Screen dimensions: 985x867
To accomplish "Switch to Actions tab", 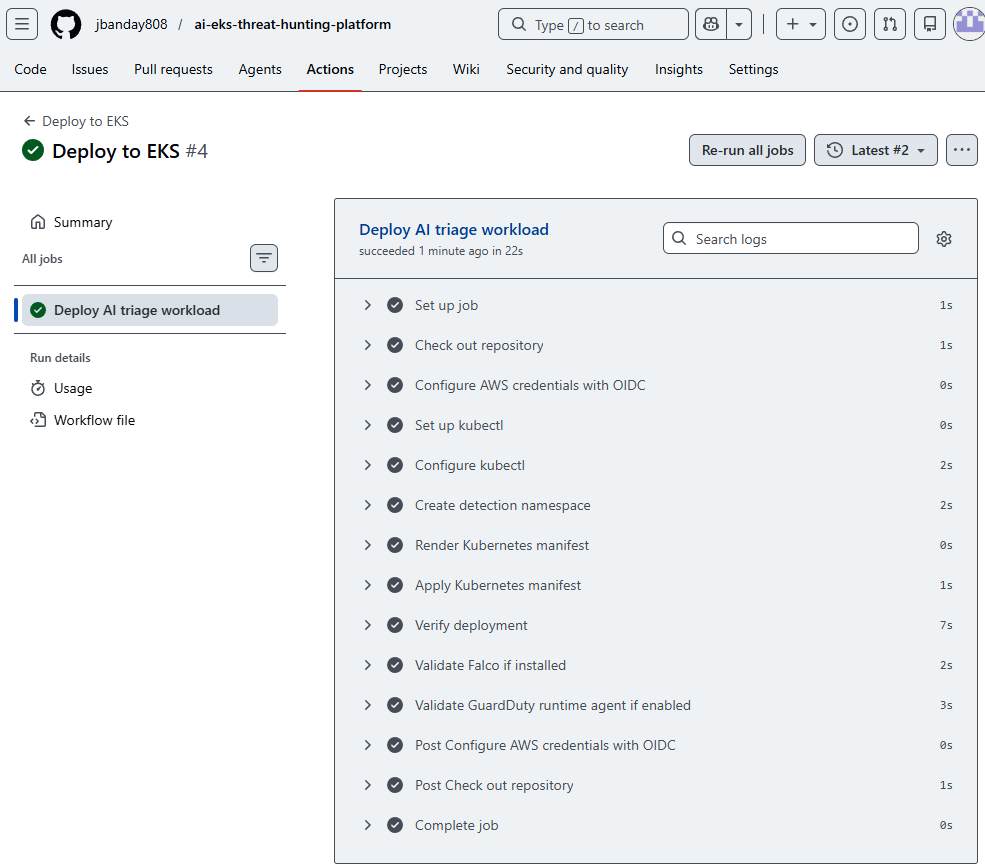I will click(x=330, y=69).
